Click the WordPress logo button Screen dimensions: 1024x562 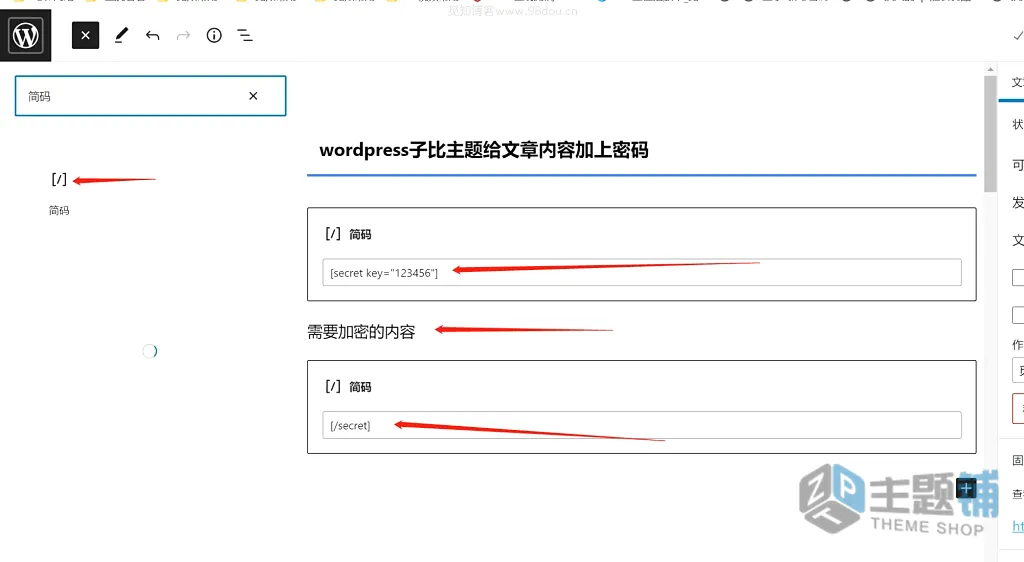pyautogui.click(x=25, y=35)
